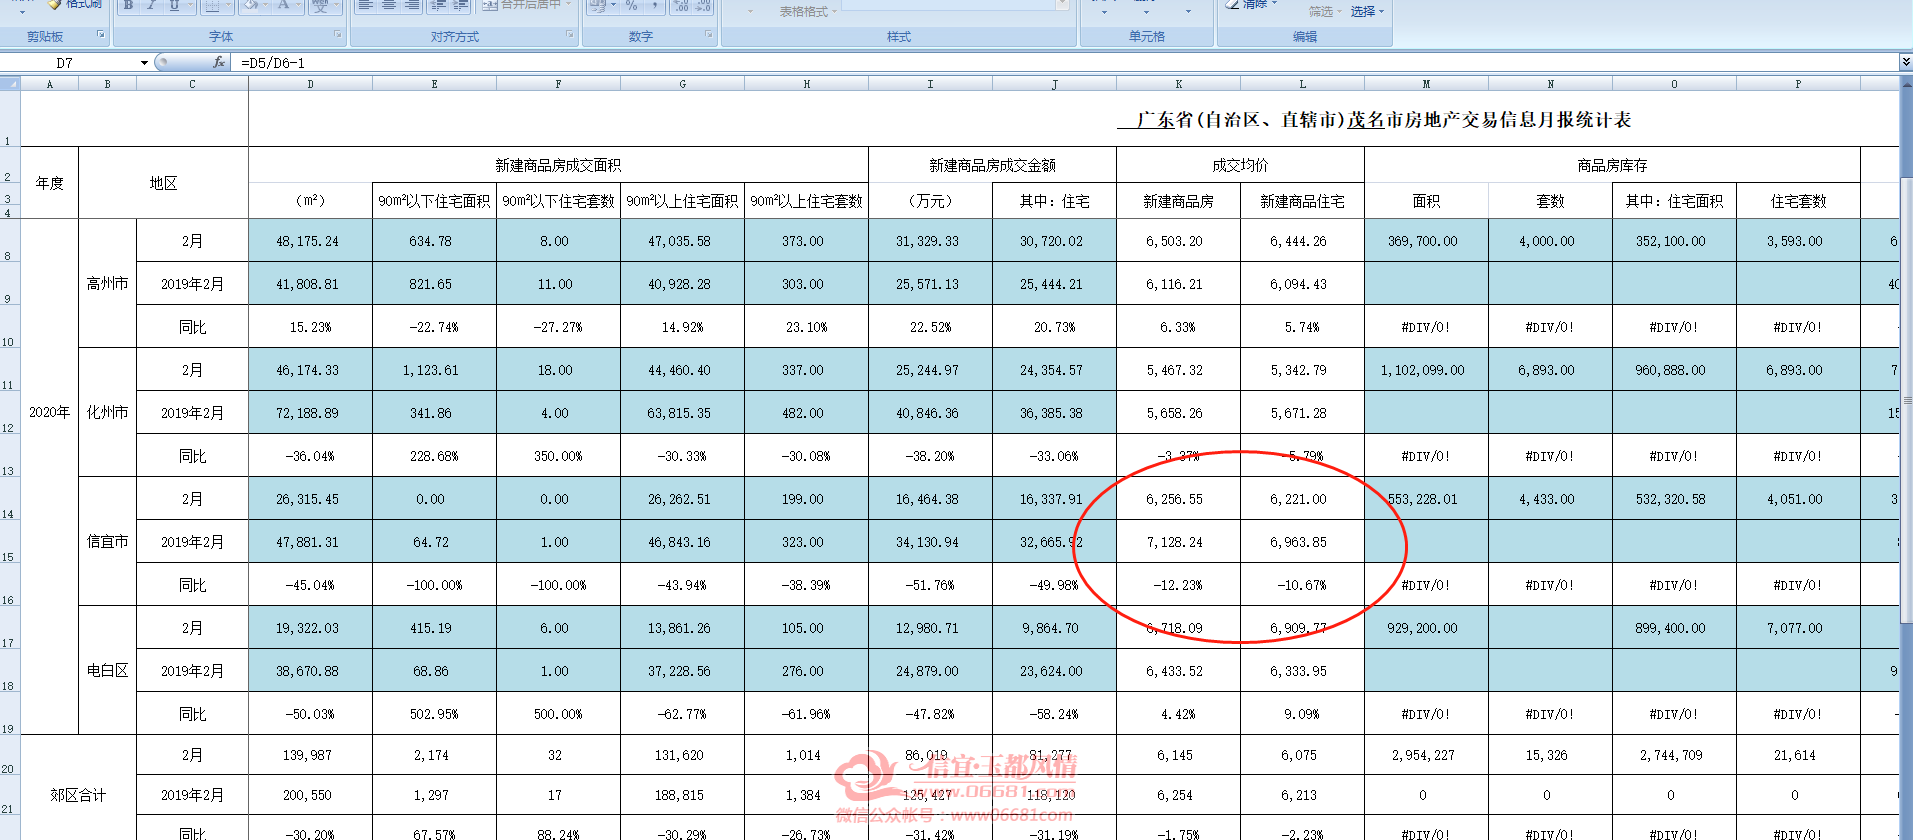The width and height of the screenshot is (1913, 840).
Task: Open the Filter (筛选) dropdown
Action: tap(1325, 11)
